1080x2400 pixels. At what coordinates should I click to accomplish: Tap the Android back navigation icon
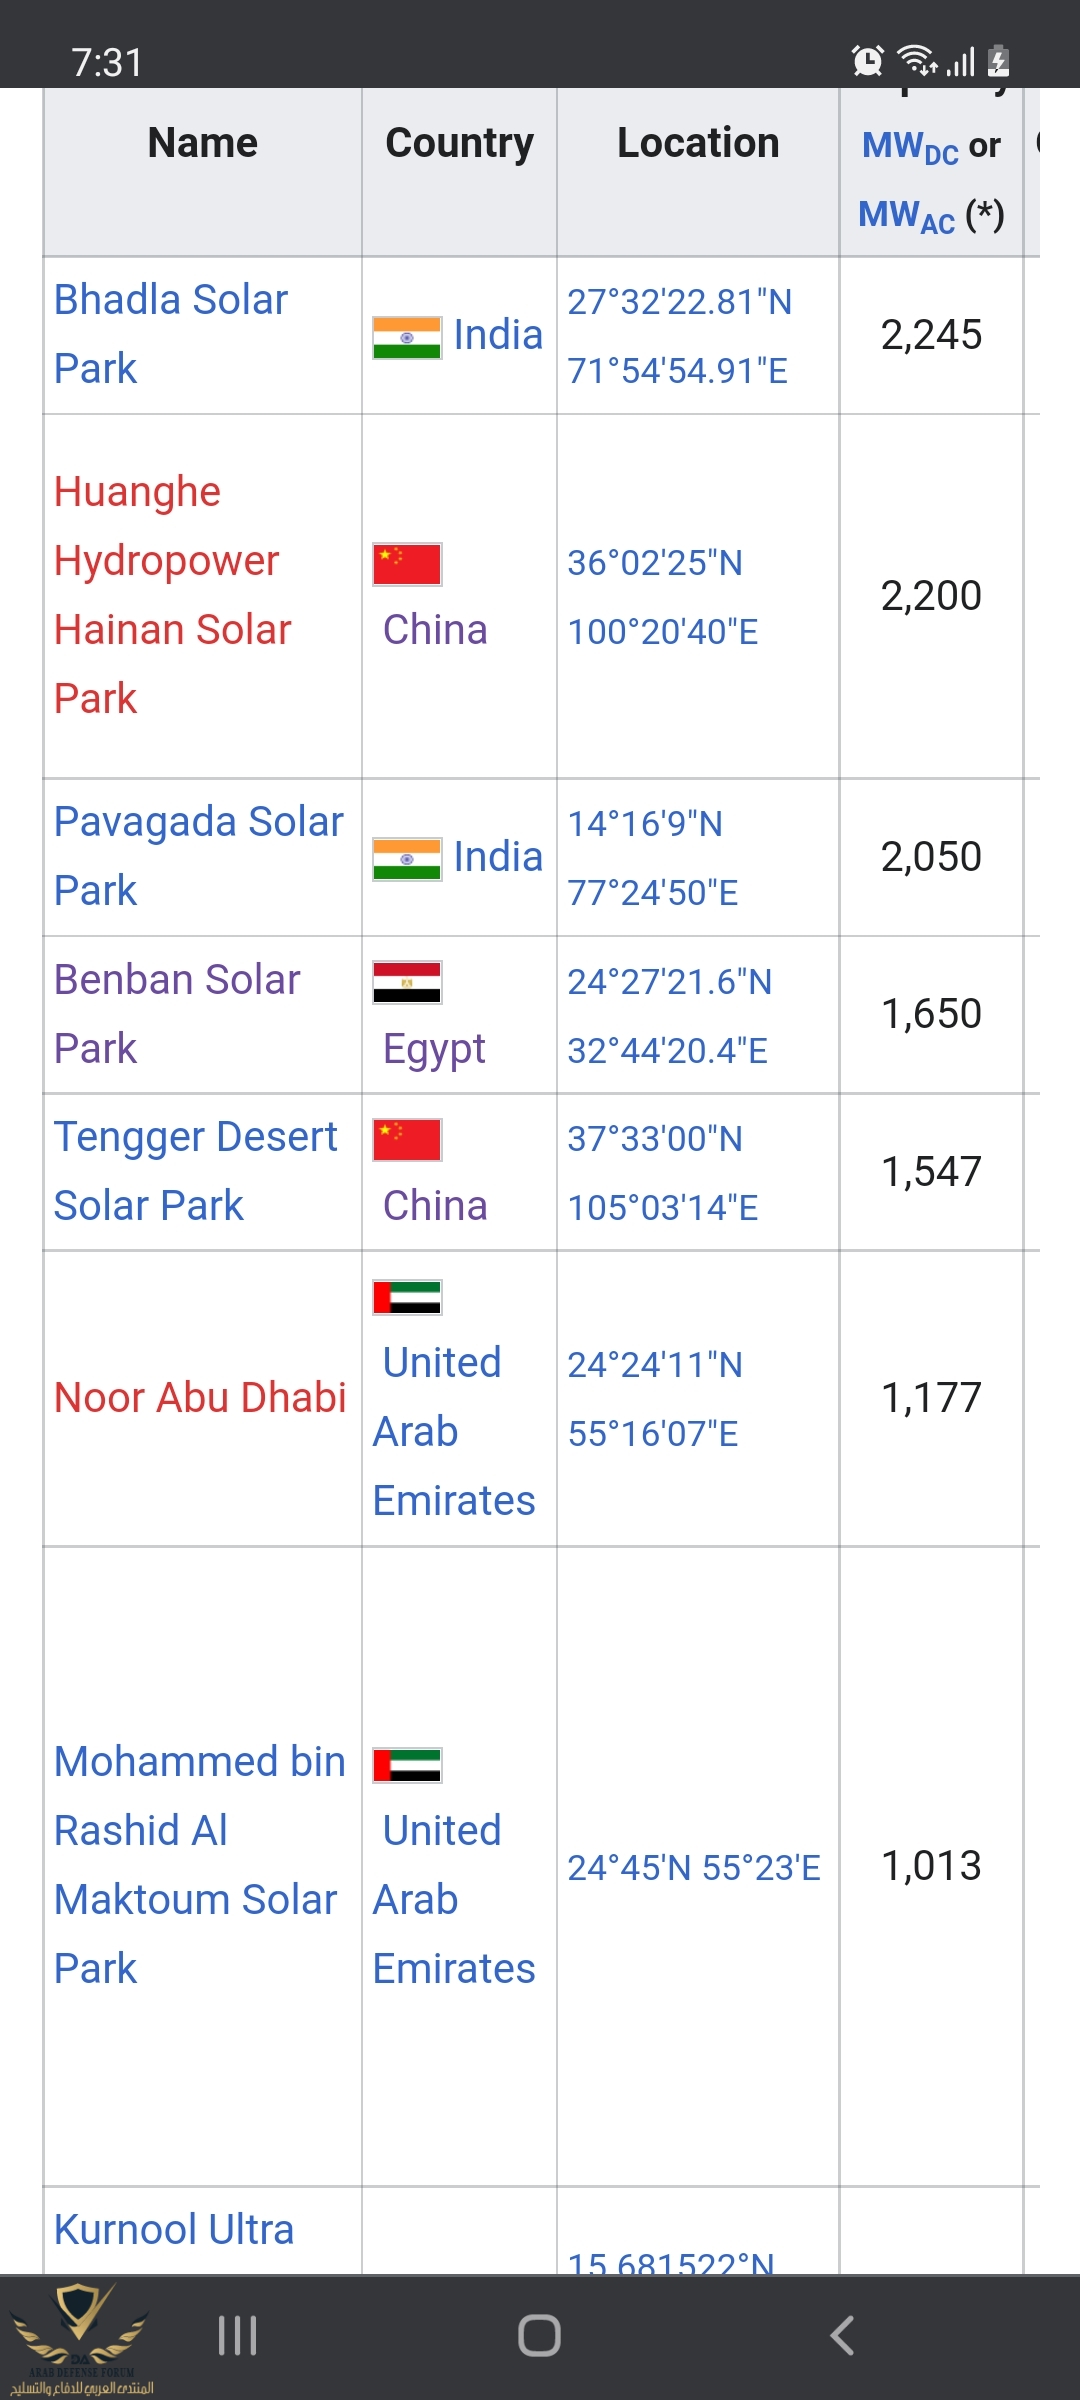pyautogui.click(x=842, y=2336)
